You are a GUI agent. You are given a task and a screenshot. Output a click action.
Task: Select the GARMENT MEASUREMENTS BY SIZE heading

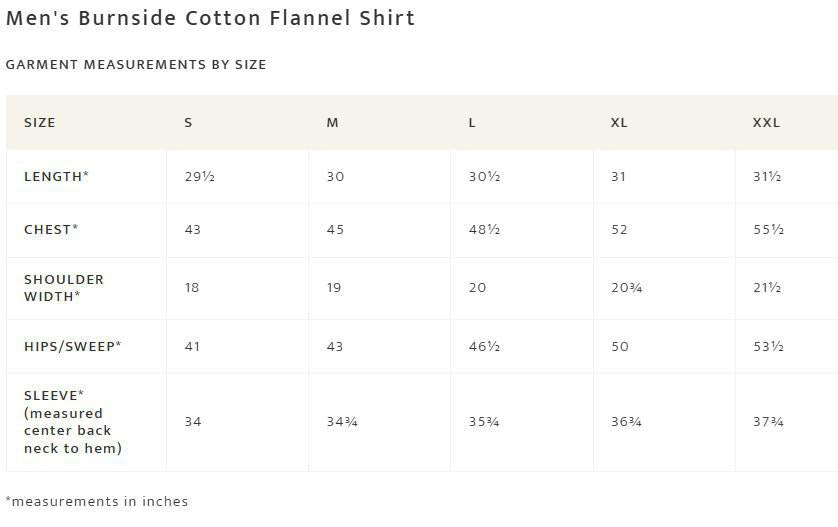point(136,65)
